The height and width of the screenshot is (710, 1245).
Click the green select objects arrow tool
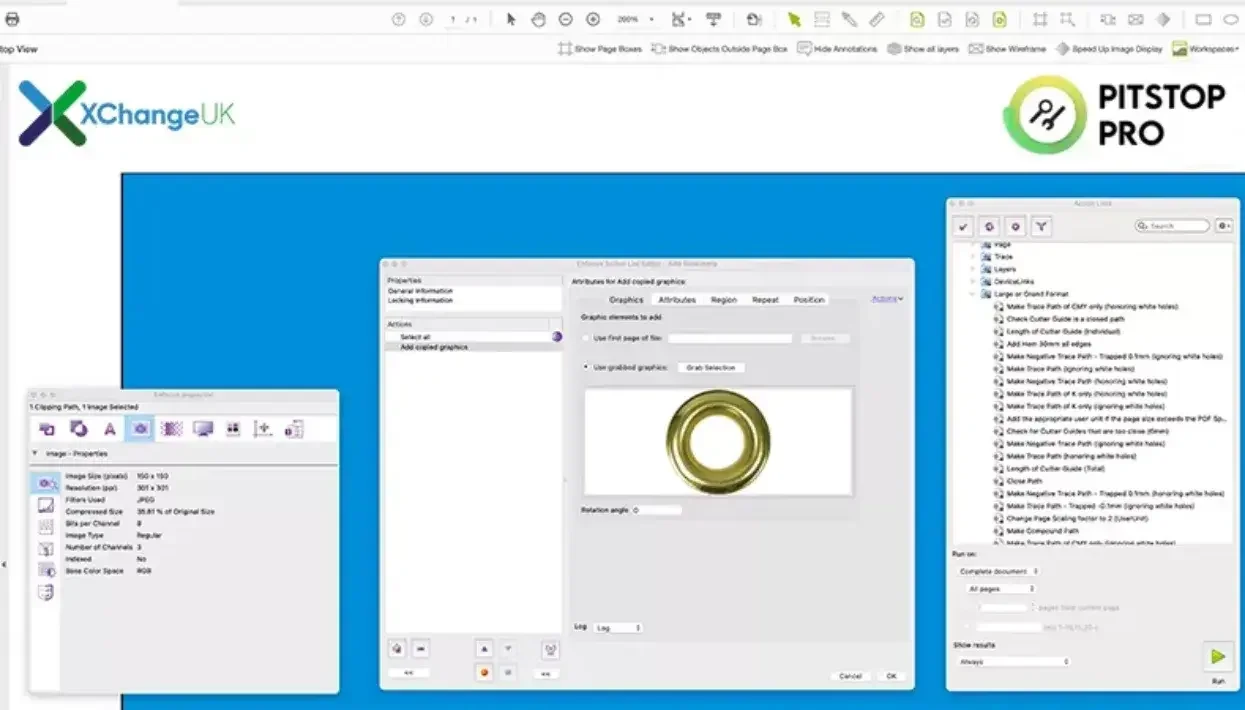click(x=794, y=19)
